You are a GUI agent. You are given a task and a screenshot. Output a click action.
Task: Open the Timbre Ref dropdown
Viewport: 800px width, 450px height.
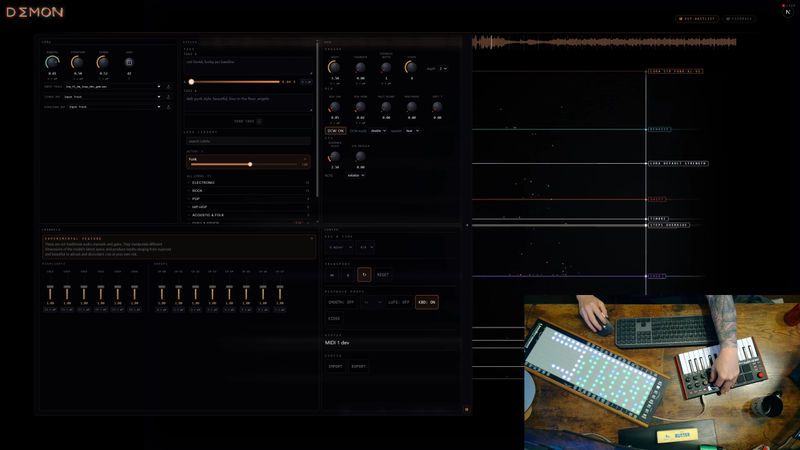click(x=113, y=97)
